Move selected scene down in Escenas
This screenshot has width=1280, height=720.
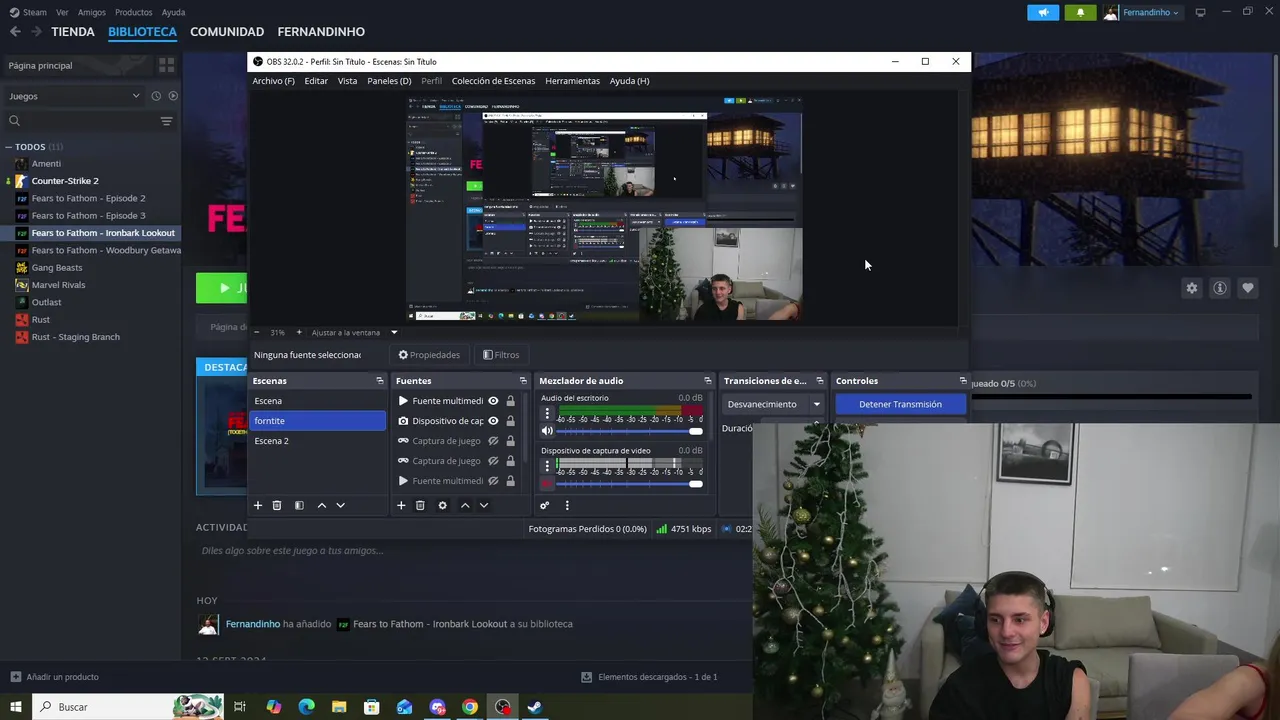click(340, 505)
